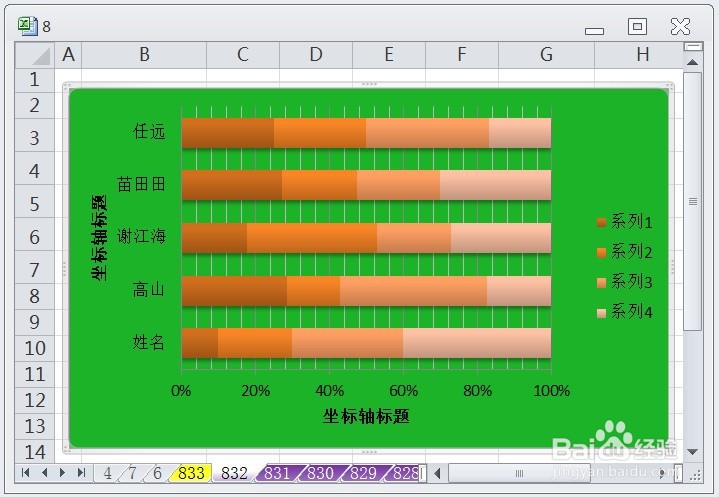Click the vertical axis title 坐标轴标题
The height and width of the screenshot is (497, 719).
pos(99,237)
